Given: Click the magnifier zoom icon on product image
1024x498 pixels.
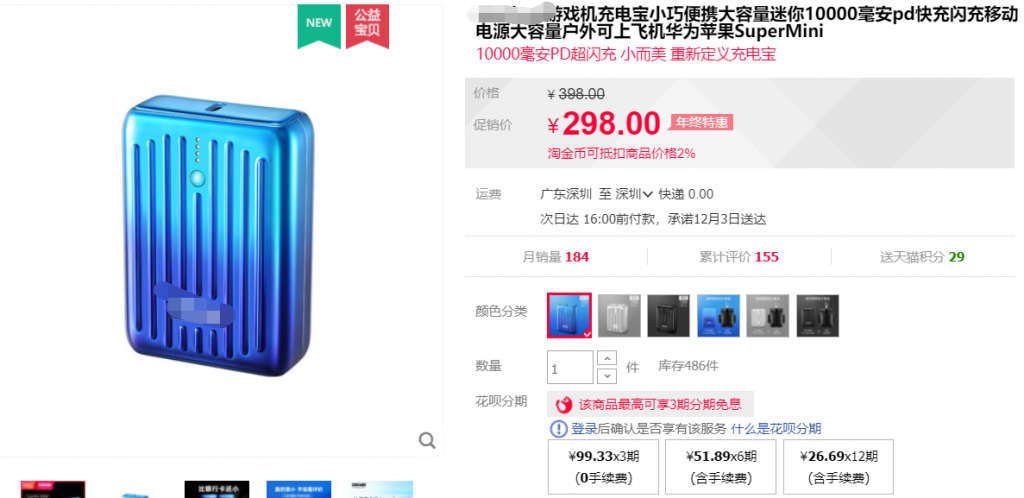Looking at the screenshot, I should point(427,441).
